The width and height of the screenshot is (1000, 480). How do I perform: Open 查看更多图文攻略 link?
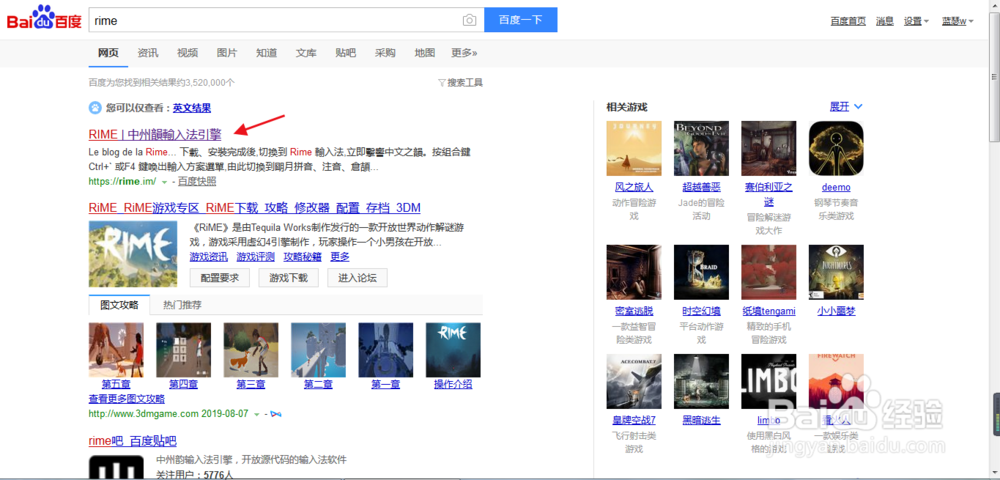126,399
